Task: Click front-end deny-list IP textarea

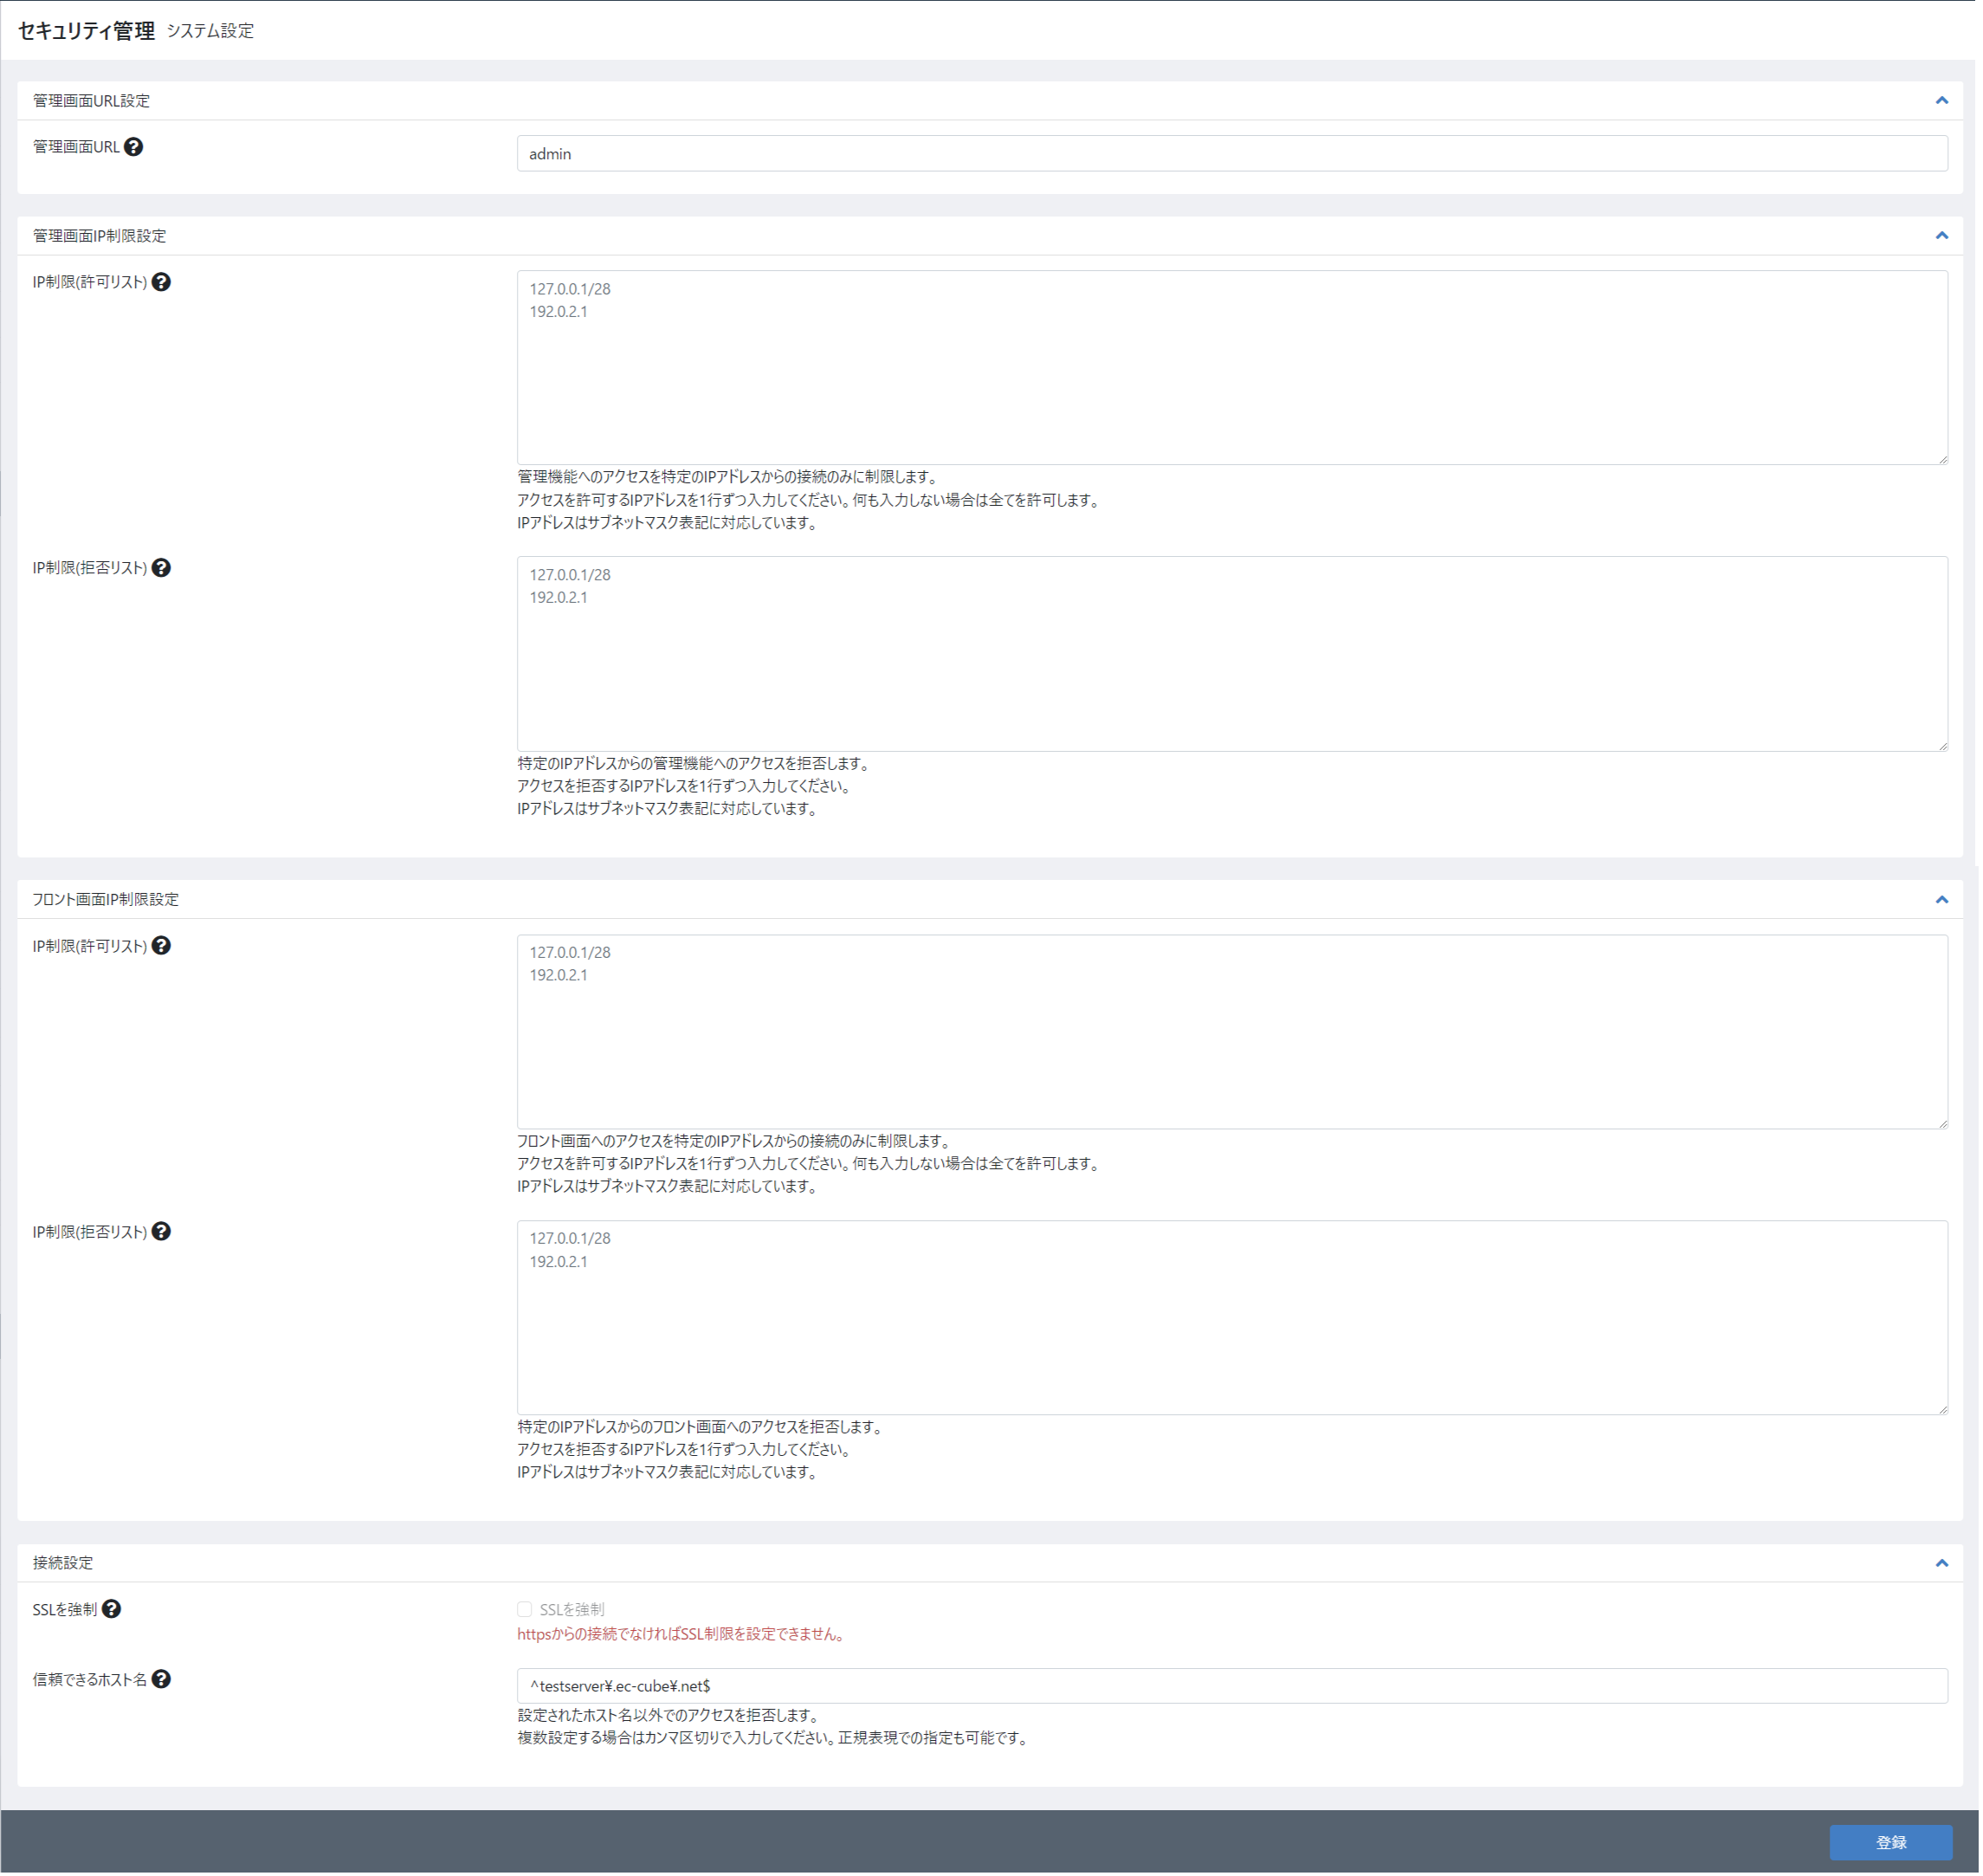Action: pos(1231,1317)
